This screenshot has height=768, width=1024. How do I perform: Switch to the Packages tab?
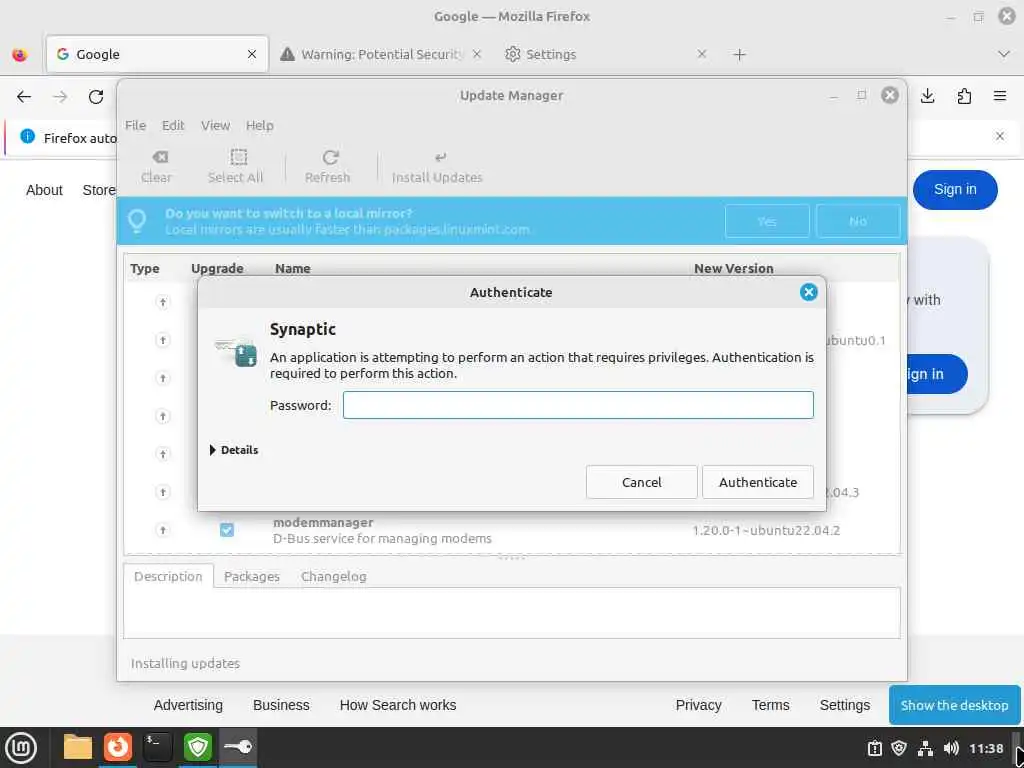[x=252, y=577]
